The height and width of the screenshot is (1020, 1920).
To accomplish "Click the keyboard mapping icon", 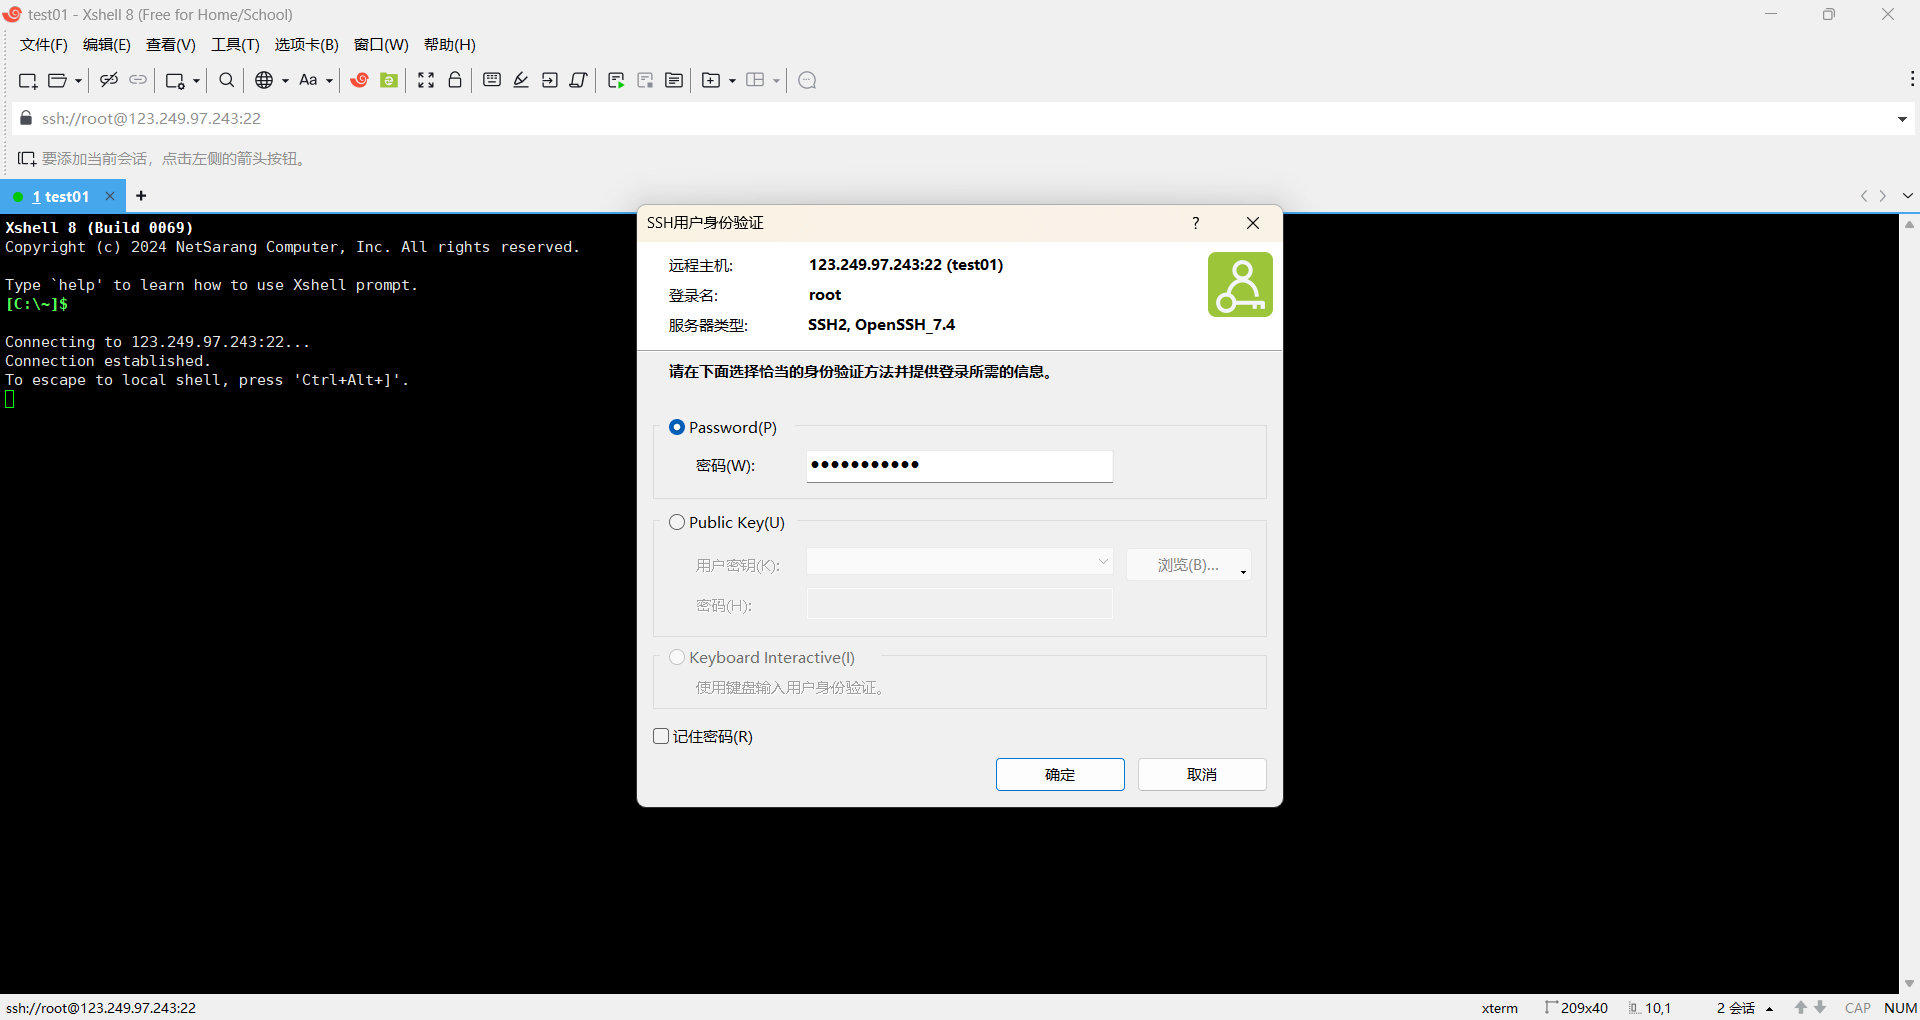I will tap(492, 80).
